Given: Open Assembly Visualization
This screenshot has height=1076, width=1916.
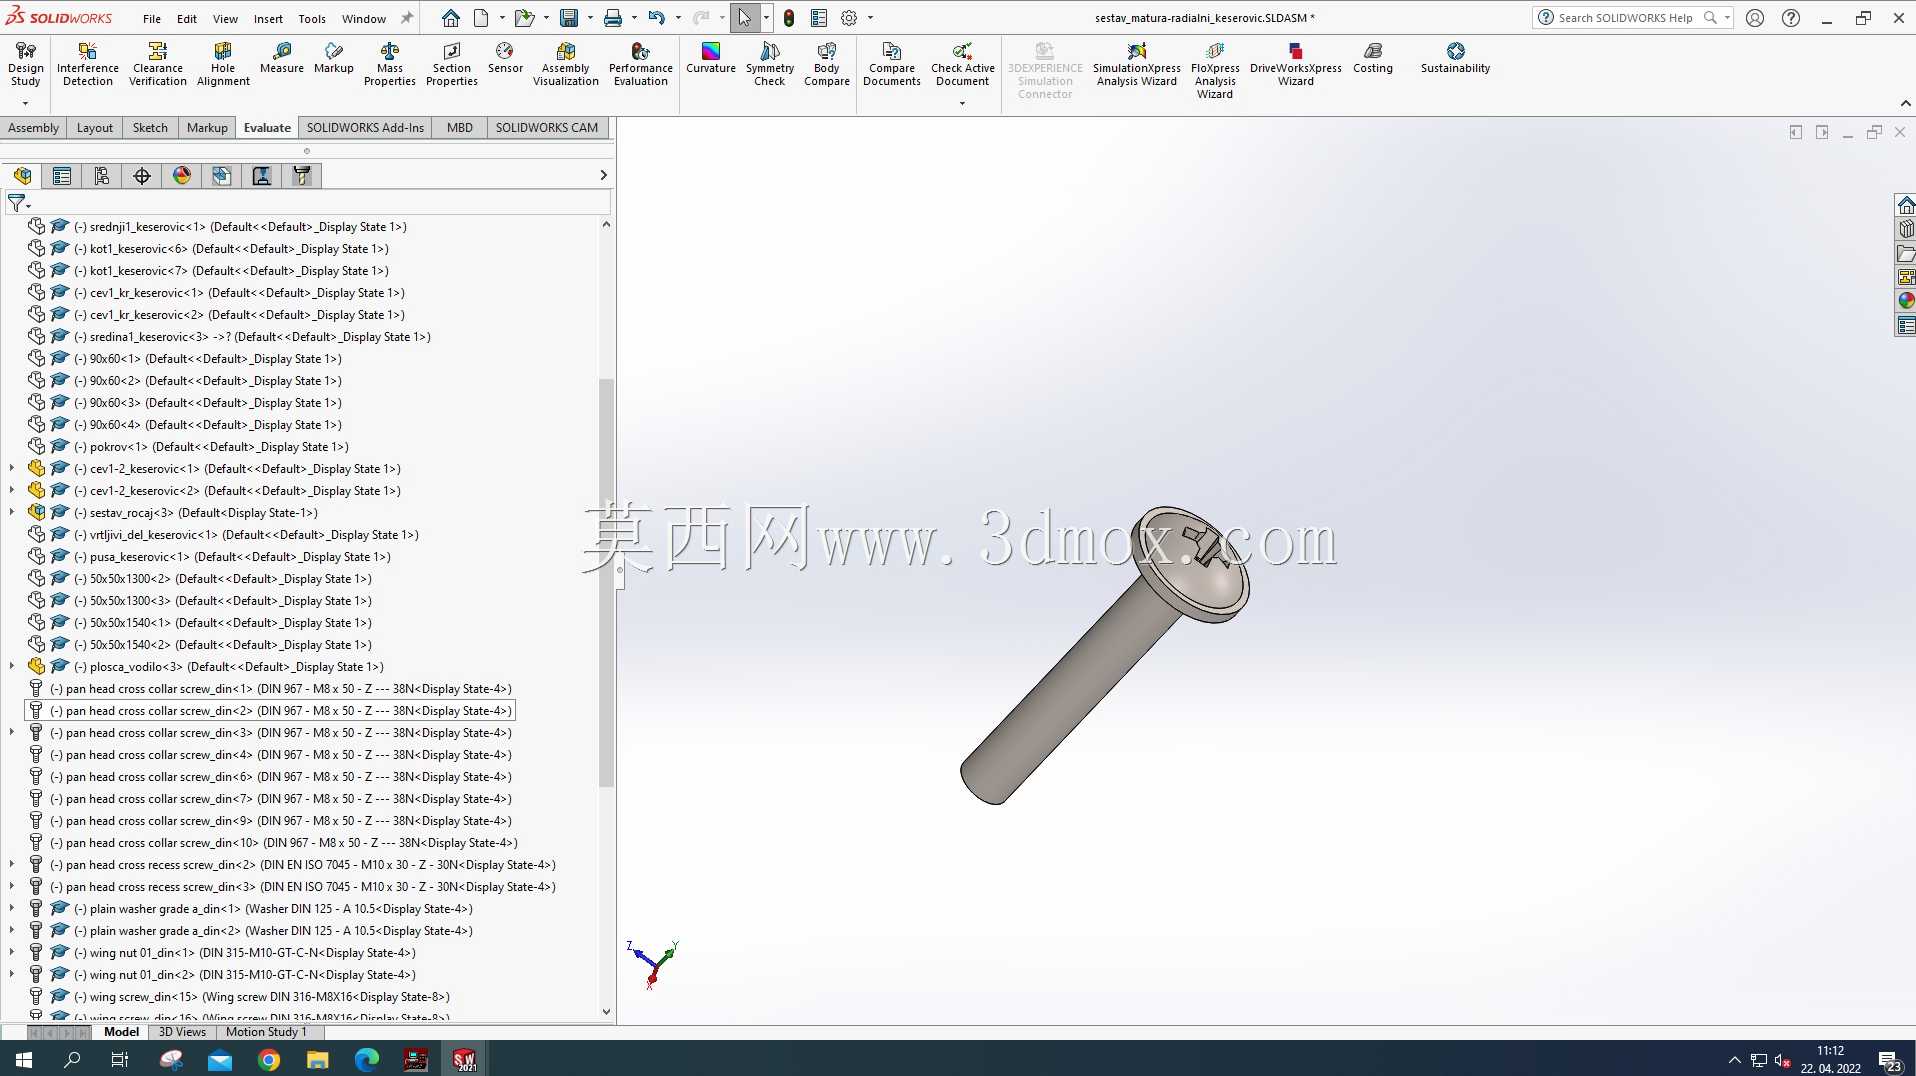Looking at the screenshot, I should click(x=566, y=66).
